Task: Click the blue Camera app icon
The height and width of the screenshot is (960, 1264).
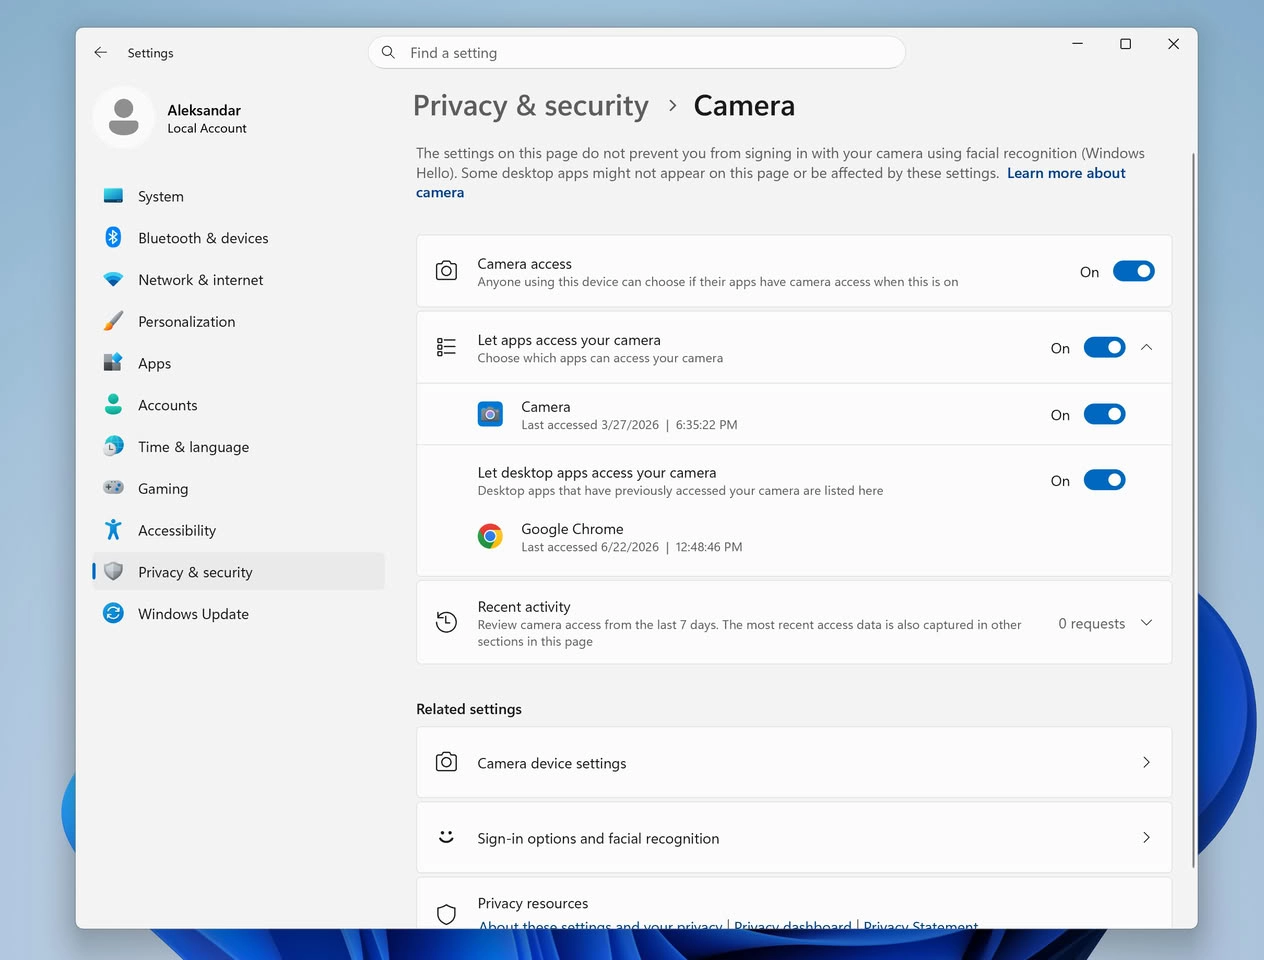Action: click(490, 414)
